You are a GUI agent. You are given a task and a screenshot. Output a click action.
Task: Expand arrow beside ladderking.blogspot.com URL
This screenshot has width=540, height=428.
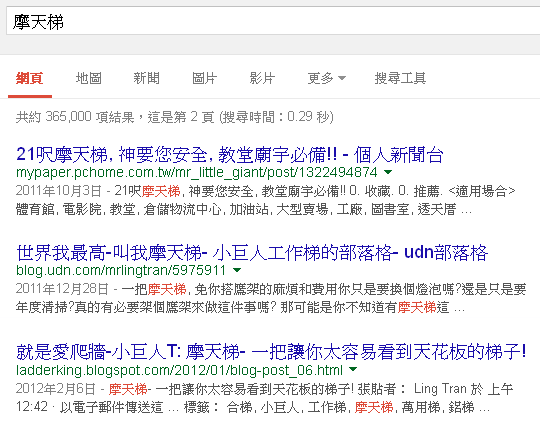pyautogui.click(x=353, y=369)
